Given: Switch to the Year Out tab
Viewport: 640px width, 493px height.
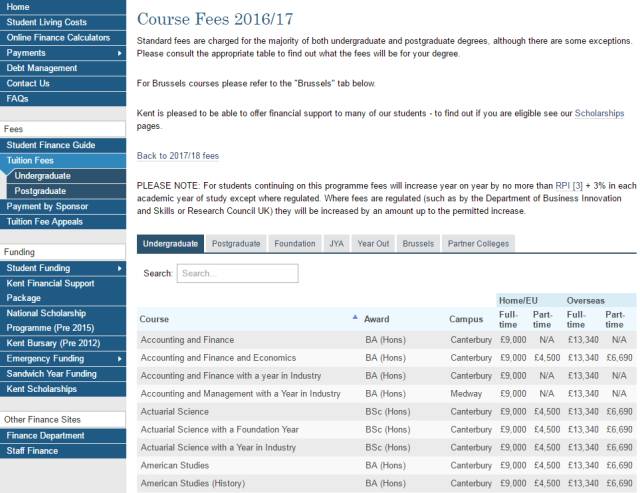Looking at the screenshot, I should [373, 244].
